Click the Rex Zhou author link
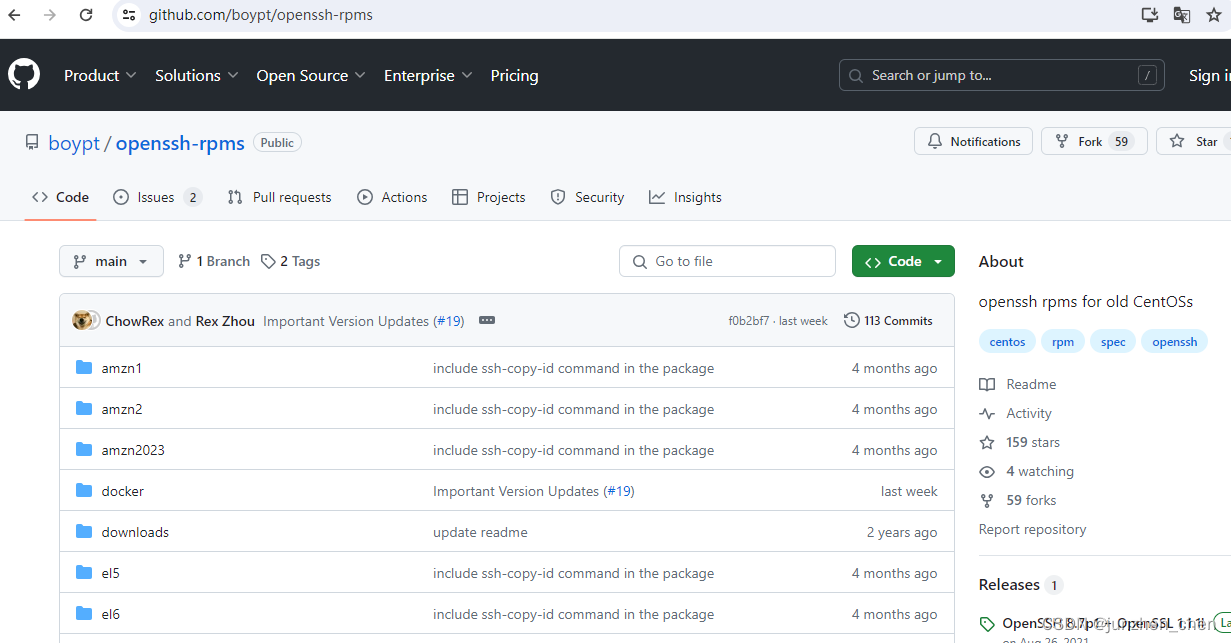The width and height of the screenshot is (1231, 643). pos(225,321)
